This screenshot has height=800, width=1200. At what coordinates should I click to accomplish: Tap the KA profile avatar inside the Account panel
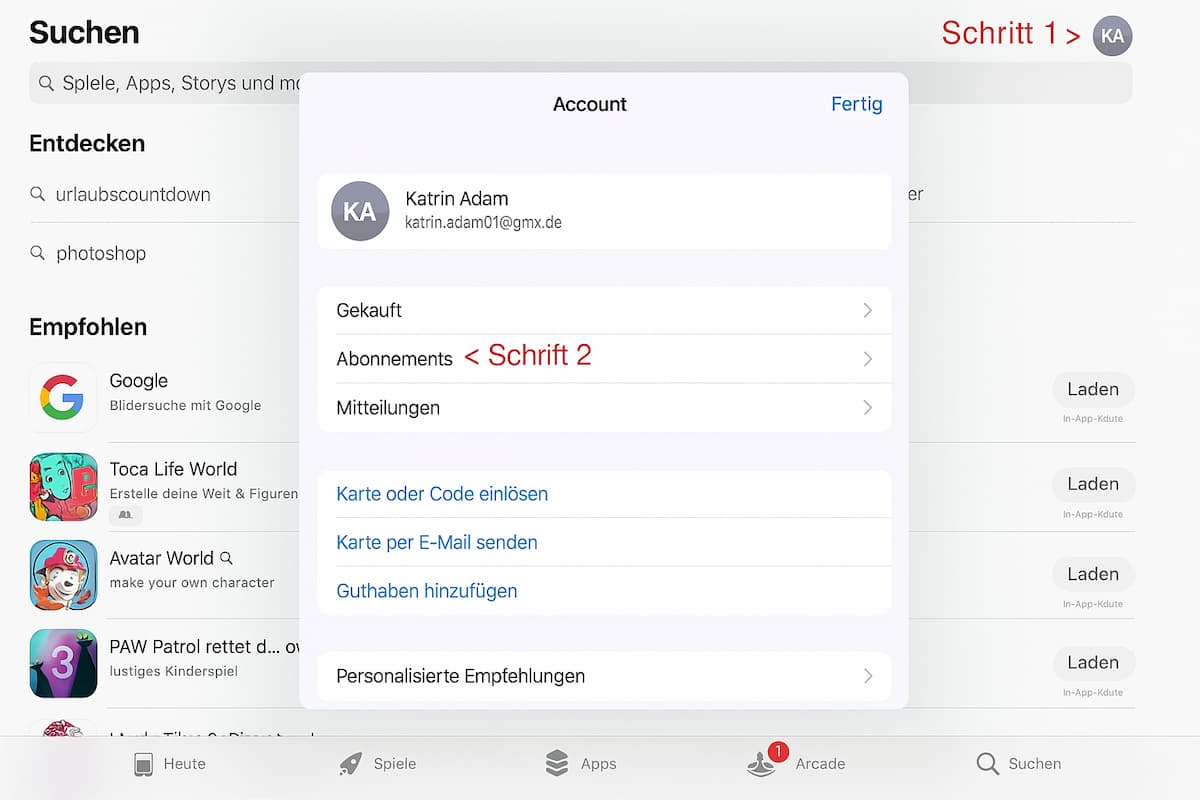[360, 211]
